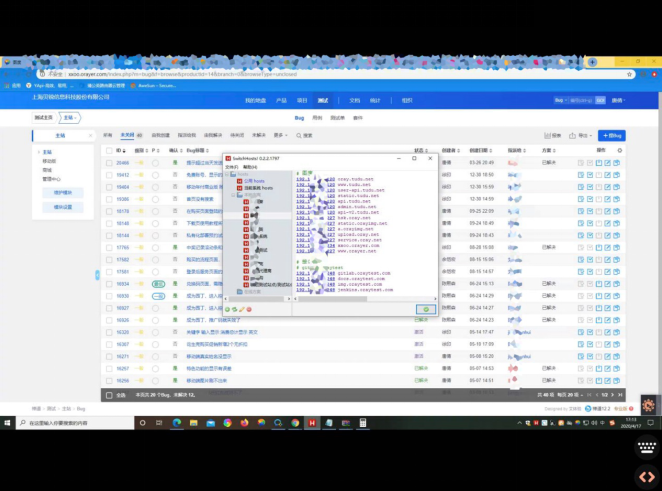Open the table column settings gear icon

620,150
